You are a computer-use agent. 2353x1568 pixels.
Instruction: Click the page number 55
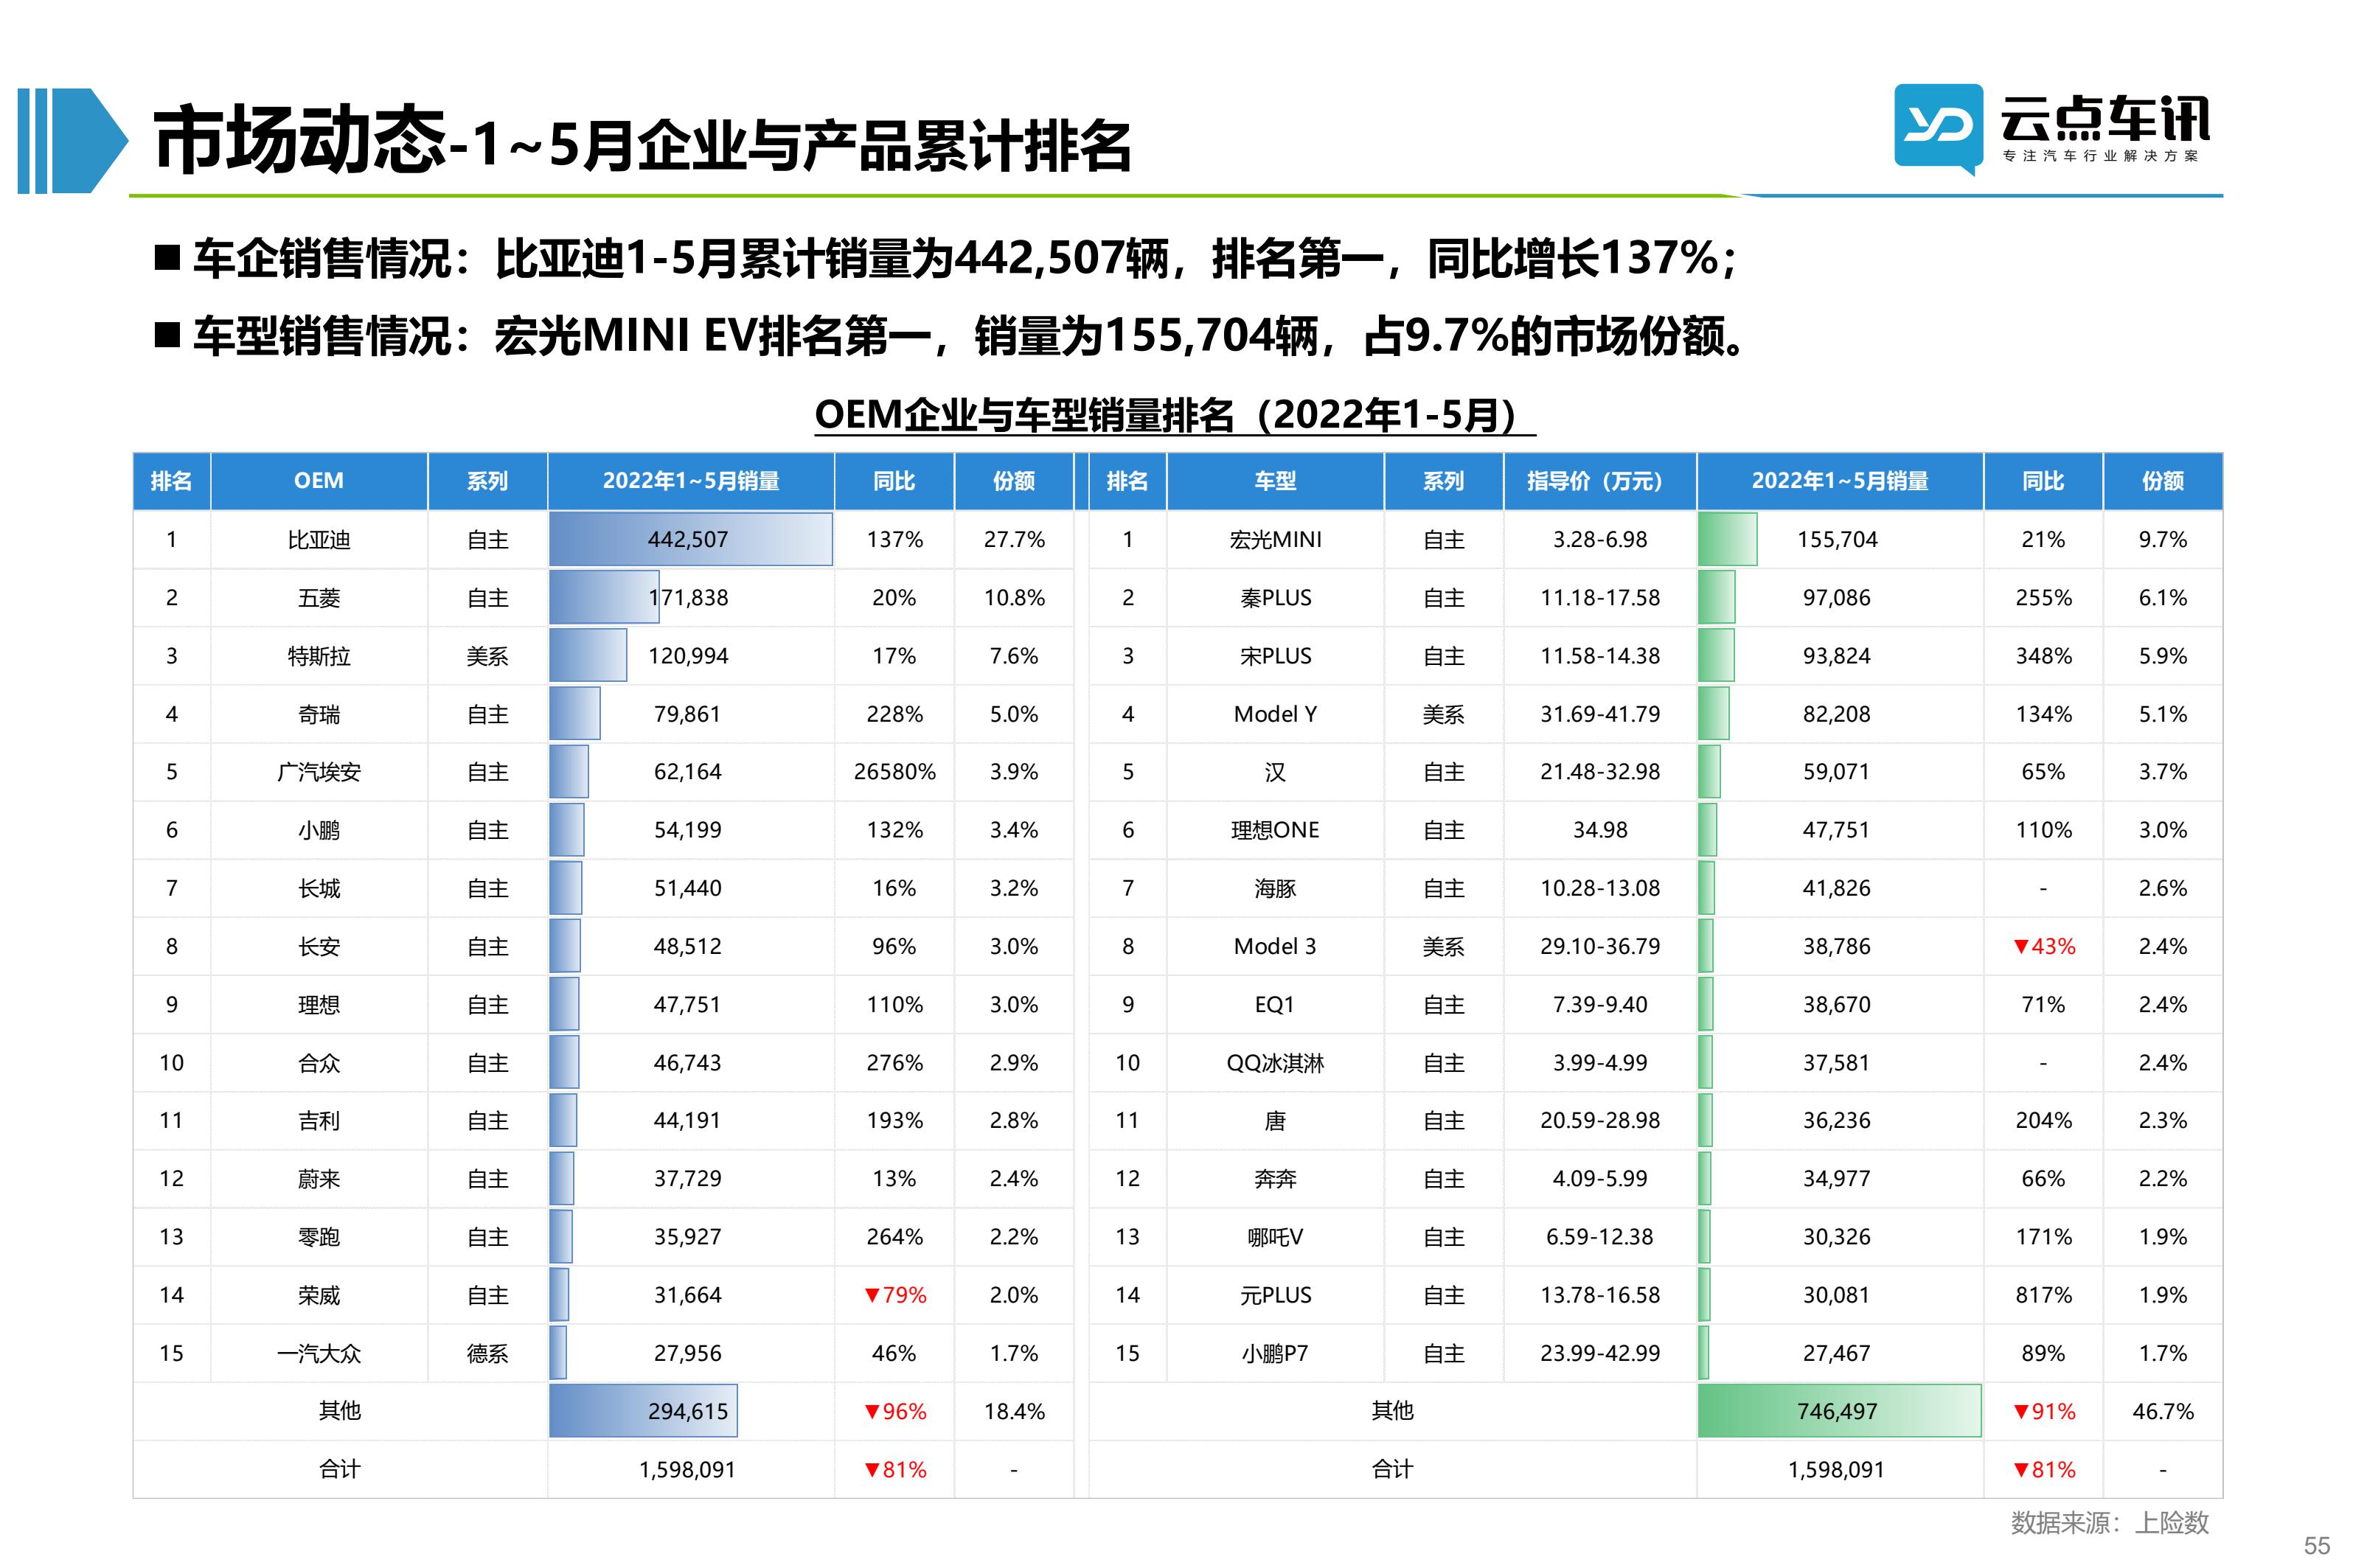[x=2317, y=1545]
